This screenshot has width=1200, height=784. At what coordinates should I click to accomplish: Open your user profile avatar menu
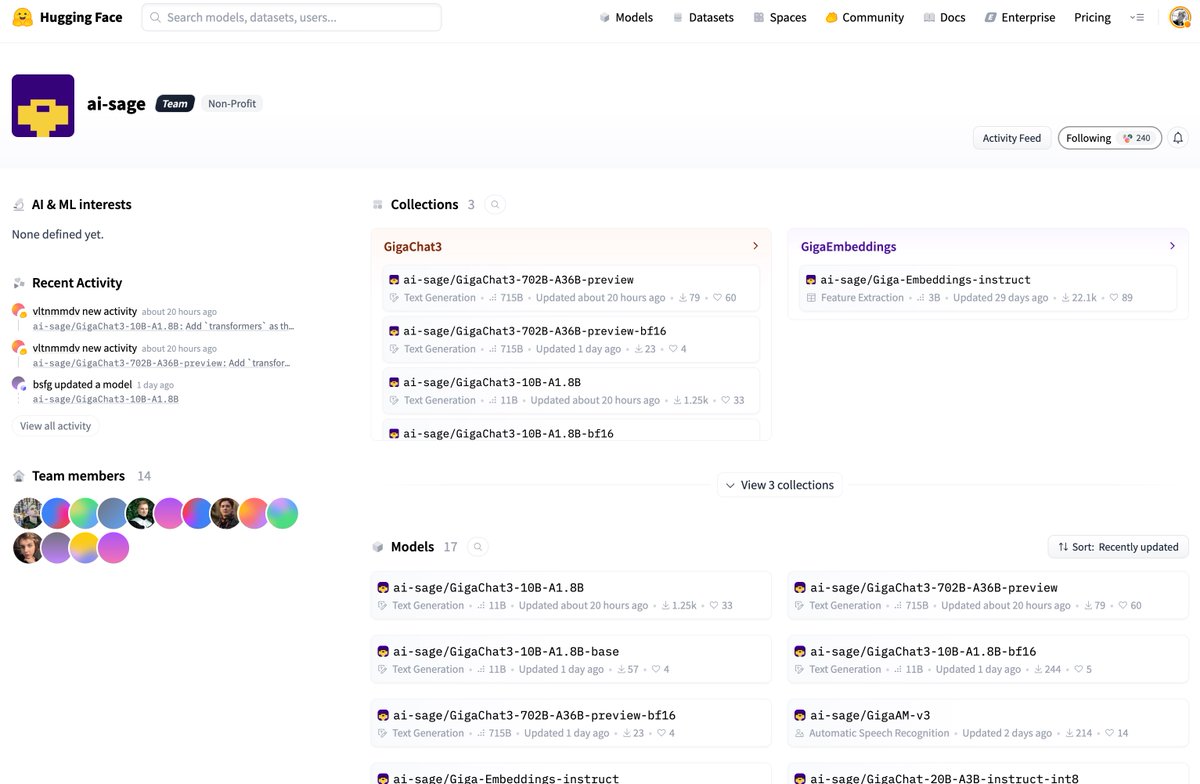point(1180,17)
